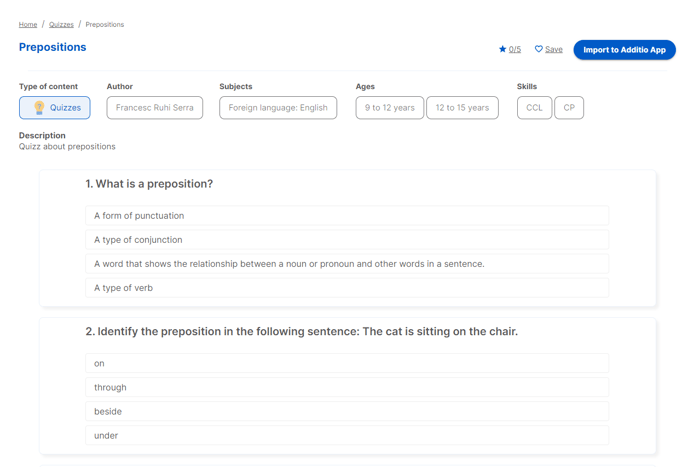Choose 'on' in question 2
Screen dimensions: 688x467
[347, 363]
